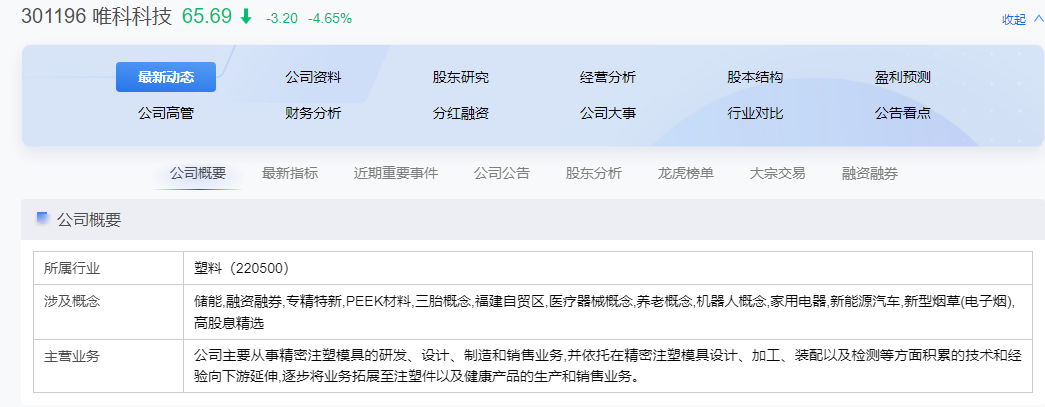Image resolution: width=1045 pixels, height=407 pixels.
Task: Switch to 近期重要事件 tab
Action: (396, 173)
